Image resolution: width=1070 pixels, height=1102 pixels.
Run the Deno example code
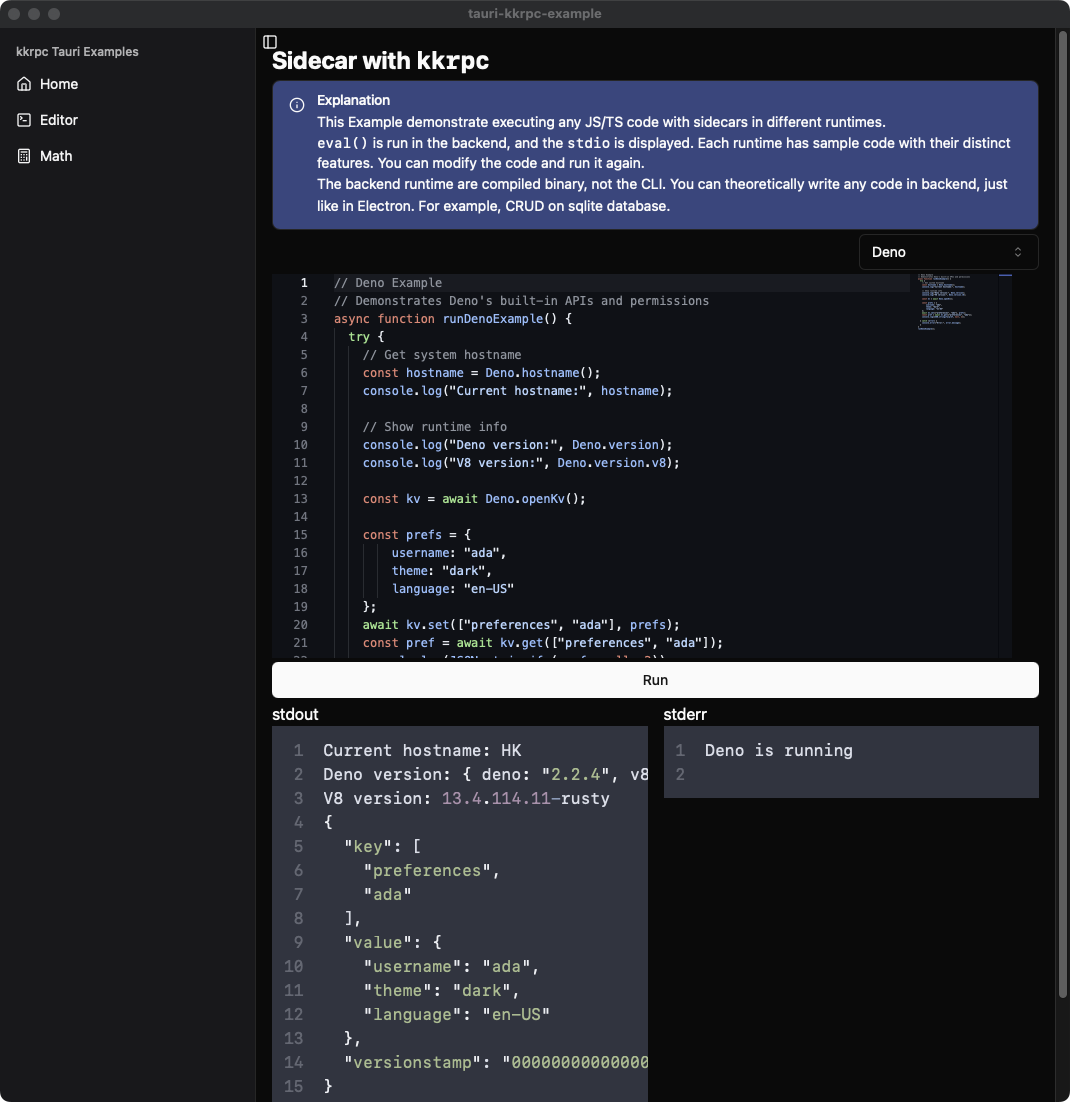tap(655, 680)
